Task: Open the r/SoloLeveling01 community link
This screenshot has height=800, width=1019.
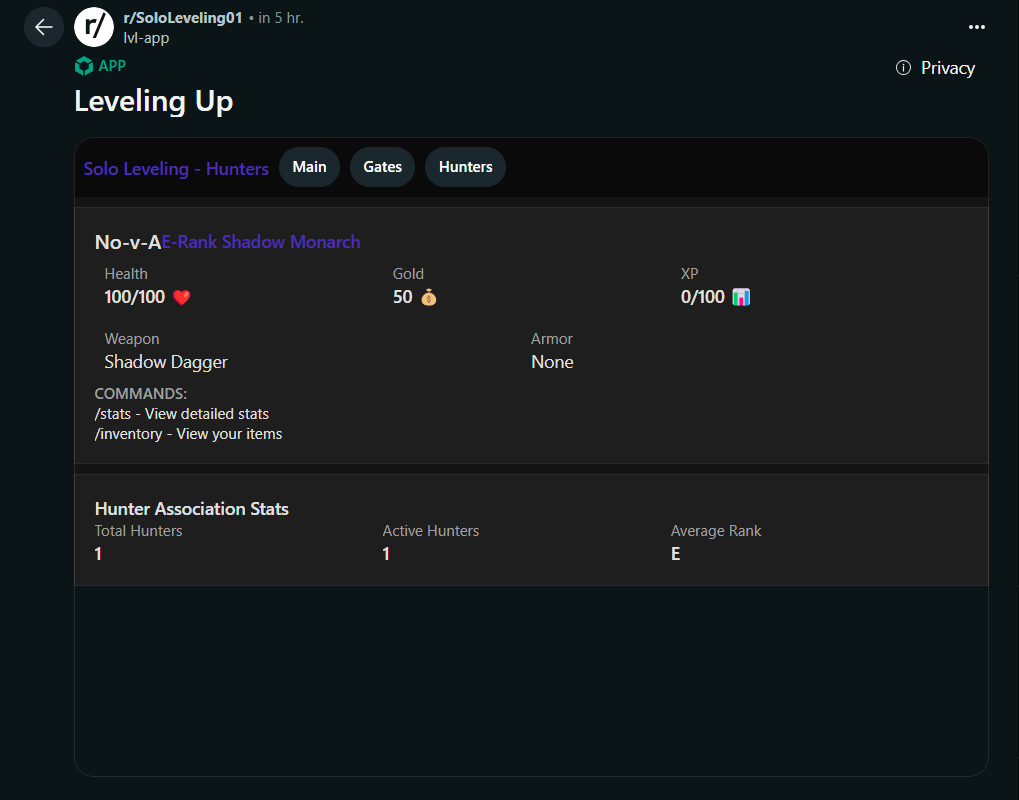Action: coord(183,18)
